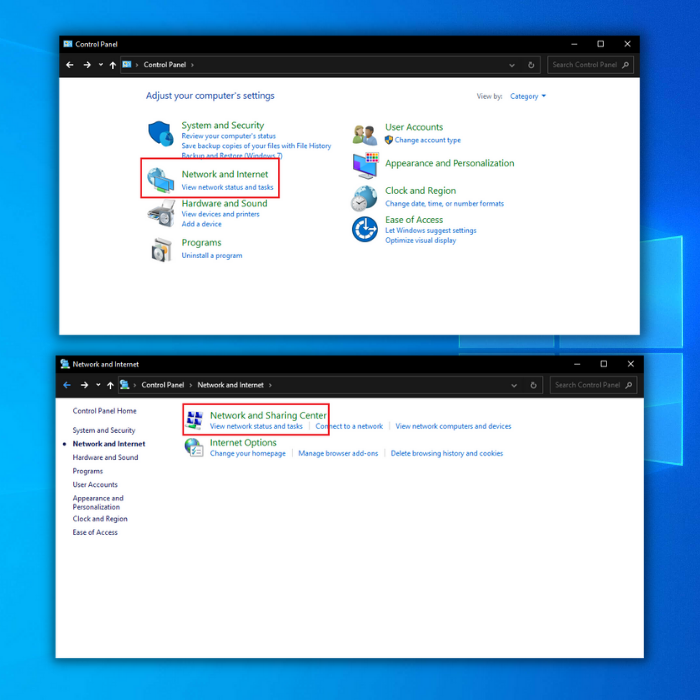The image size is (700, 700).
Task: Click Appearance and Personalization monitor icon
Action: [x=365, y=165]
